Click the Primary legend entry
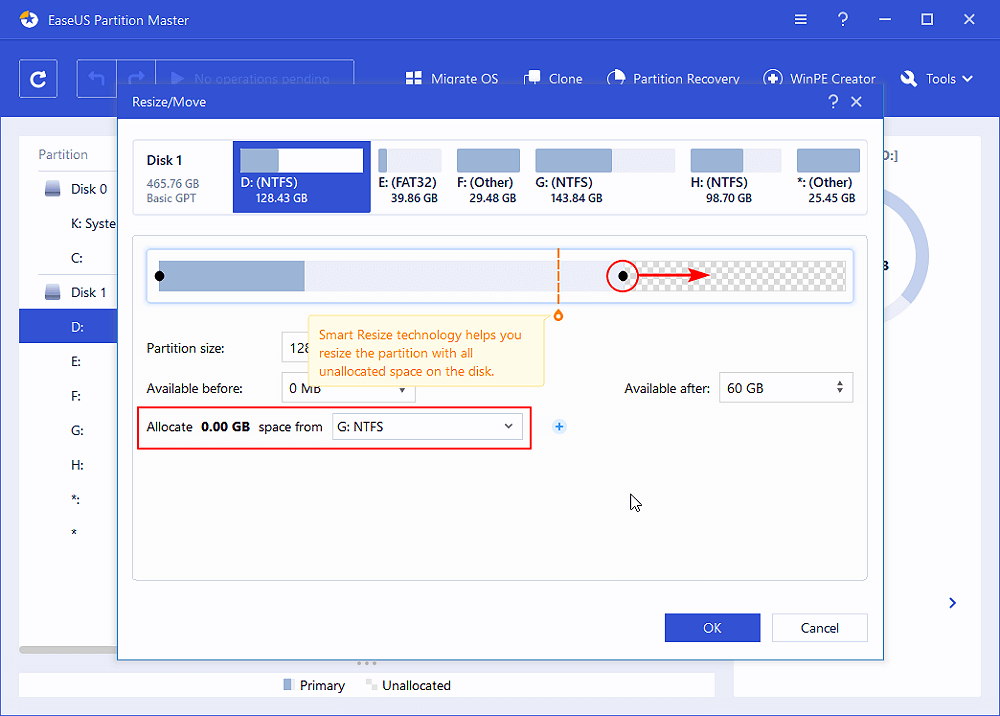Image resolution: width=1000 pixels, height=716 pixels. [314, 685]
